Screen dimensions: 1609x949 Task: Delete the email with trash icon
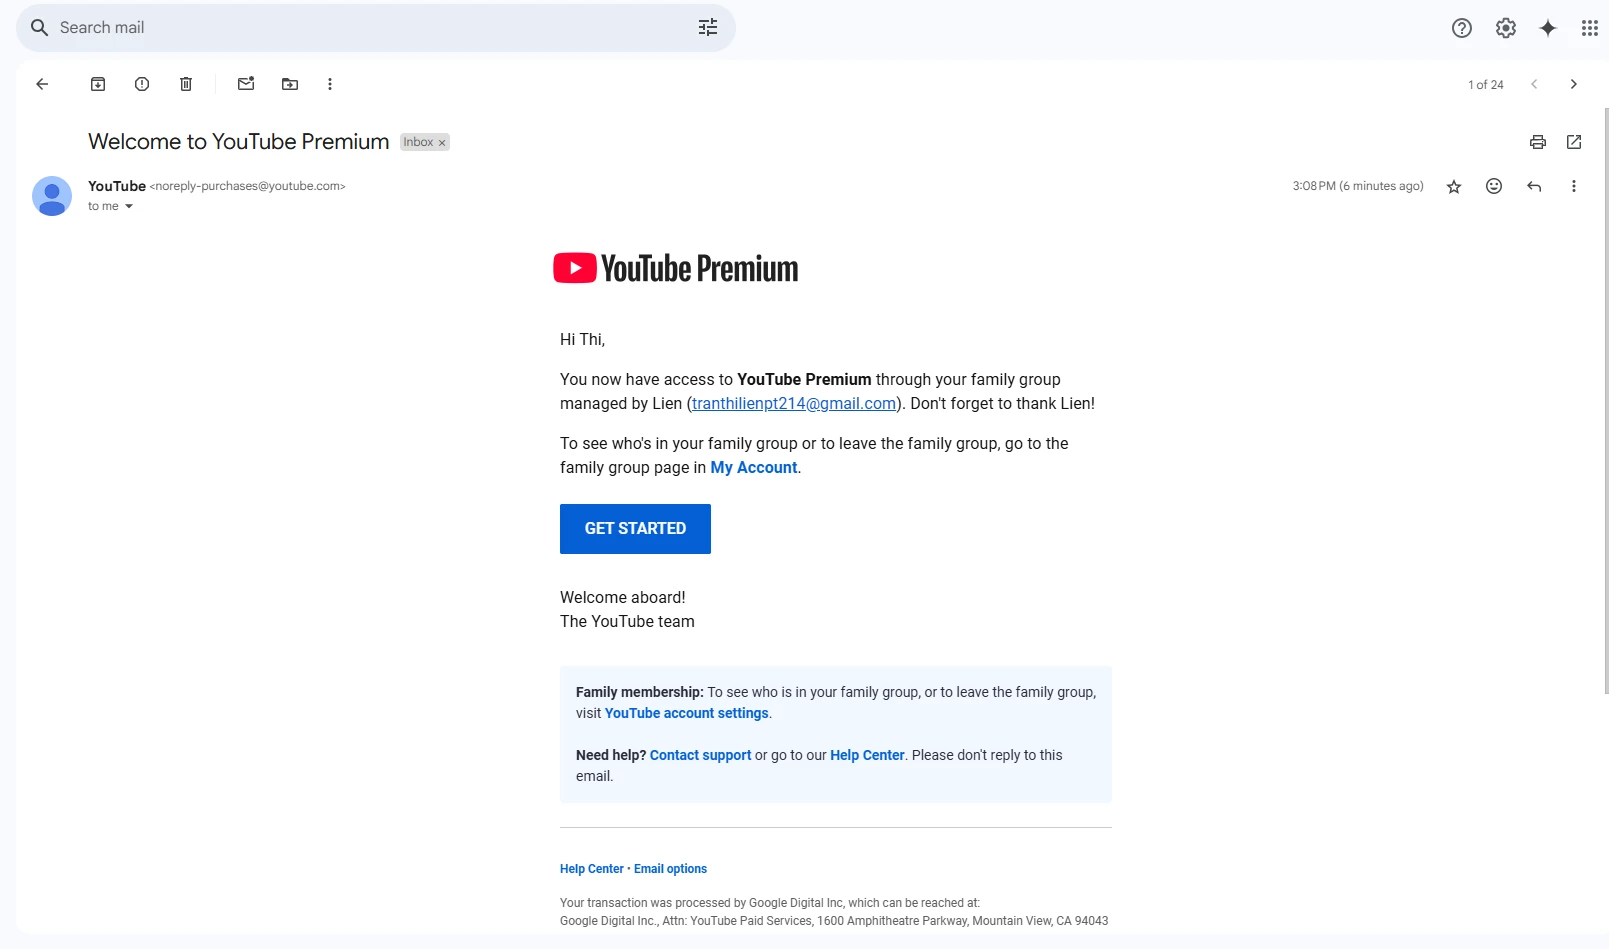[x=186, y=84]
